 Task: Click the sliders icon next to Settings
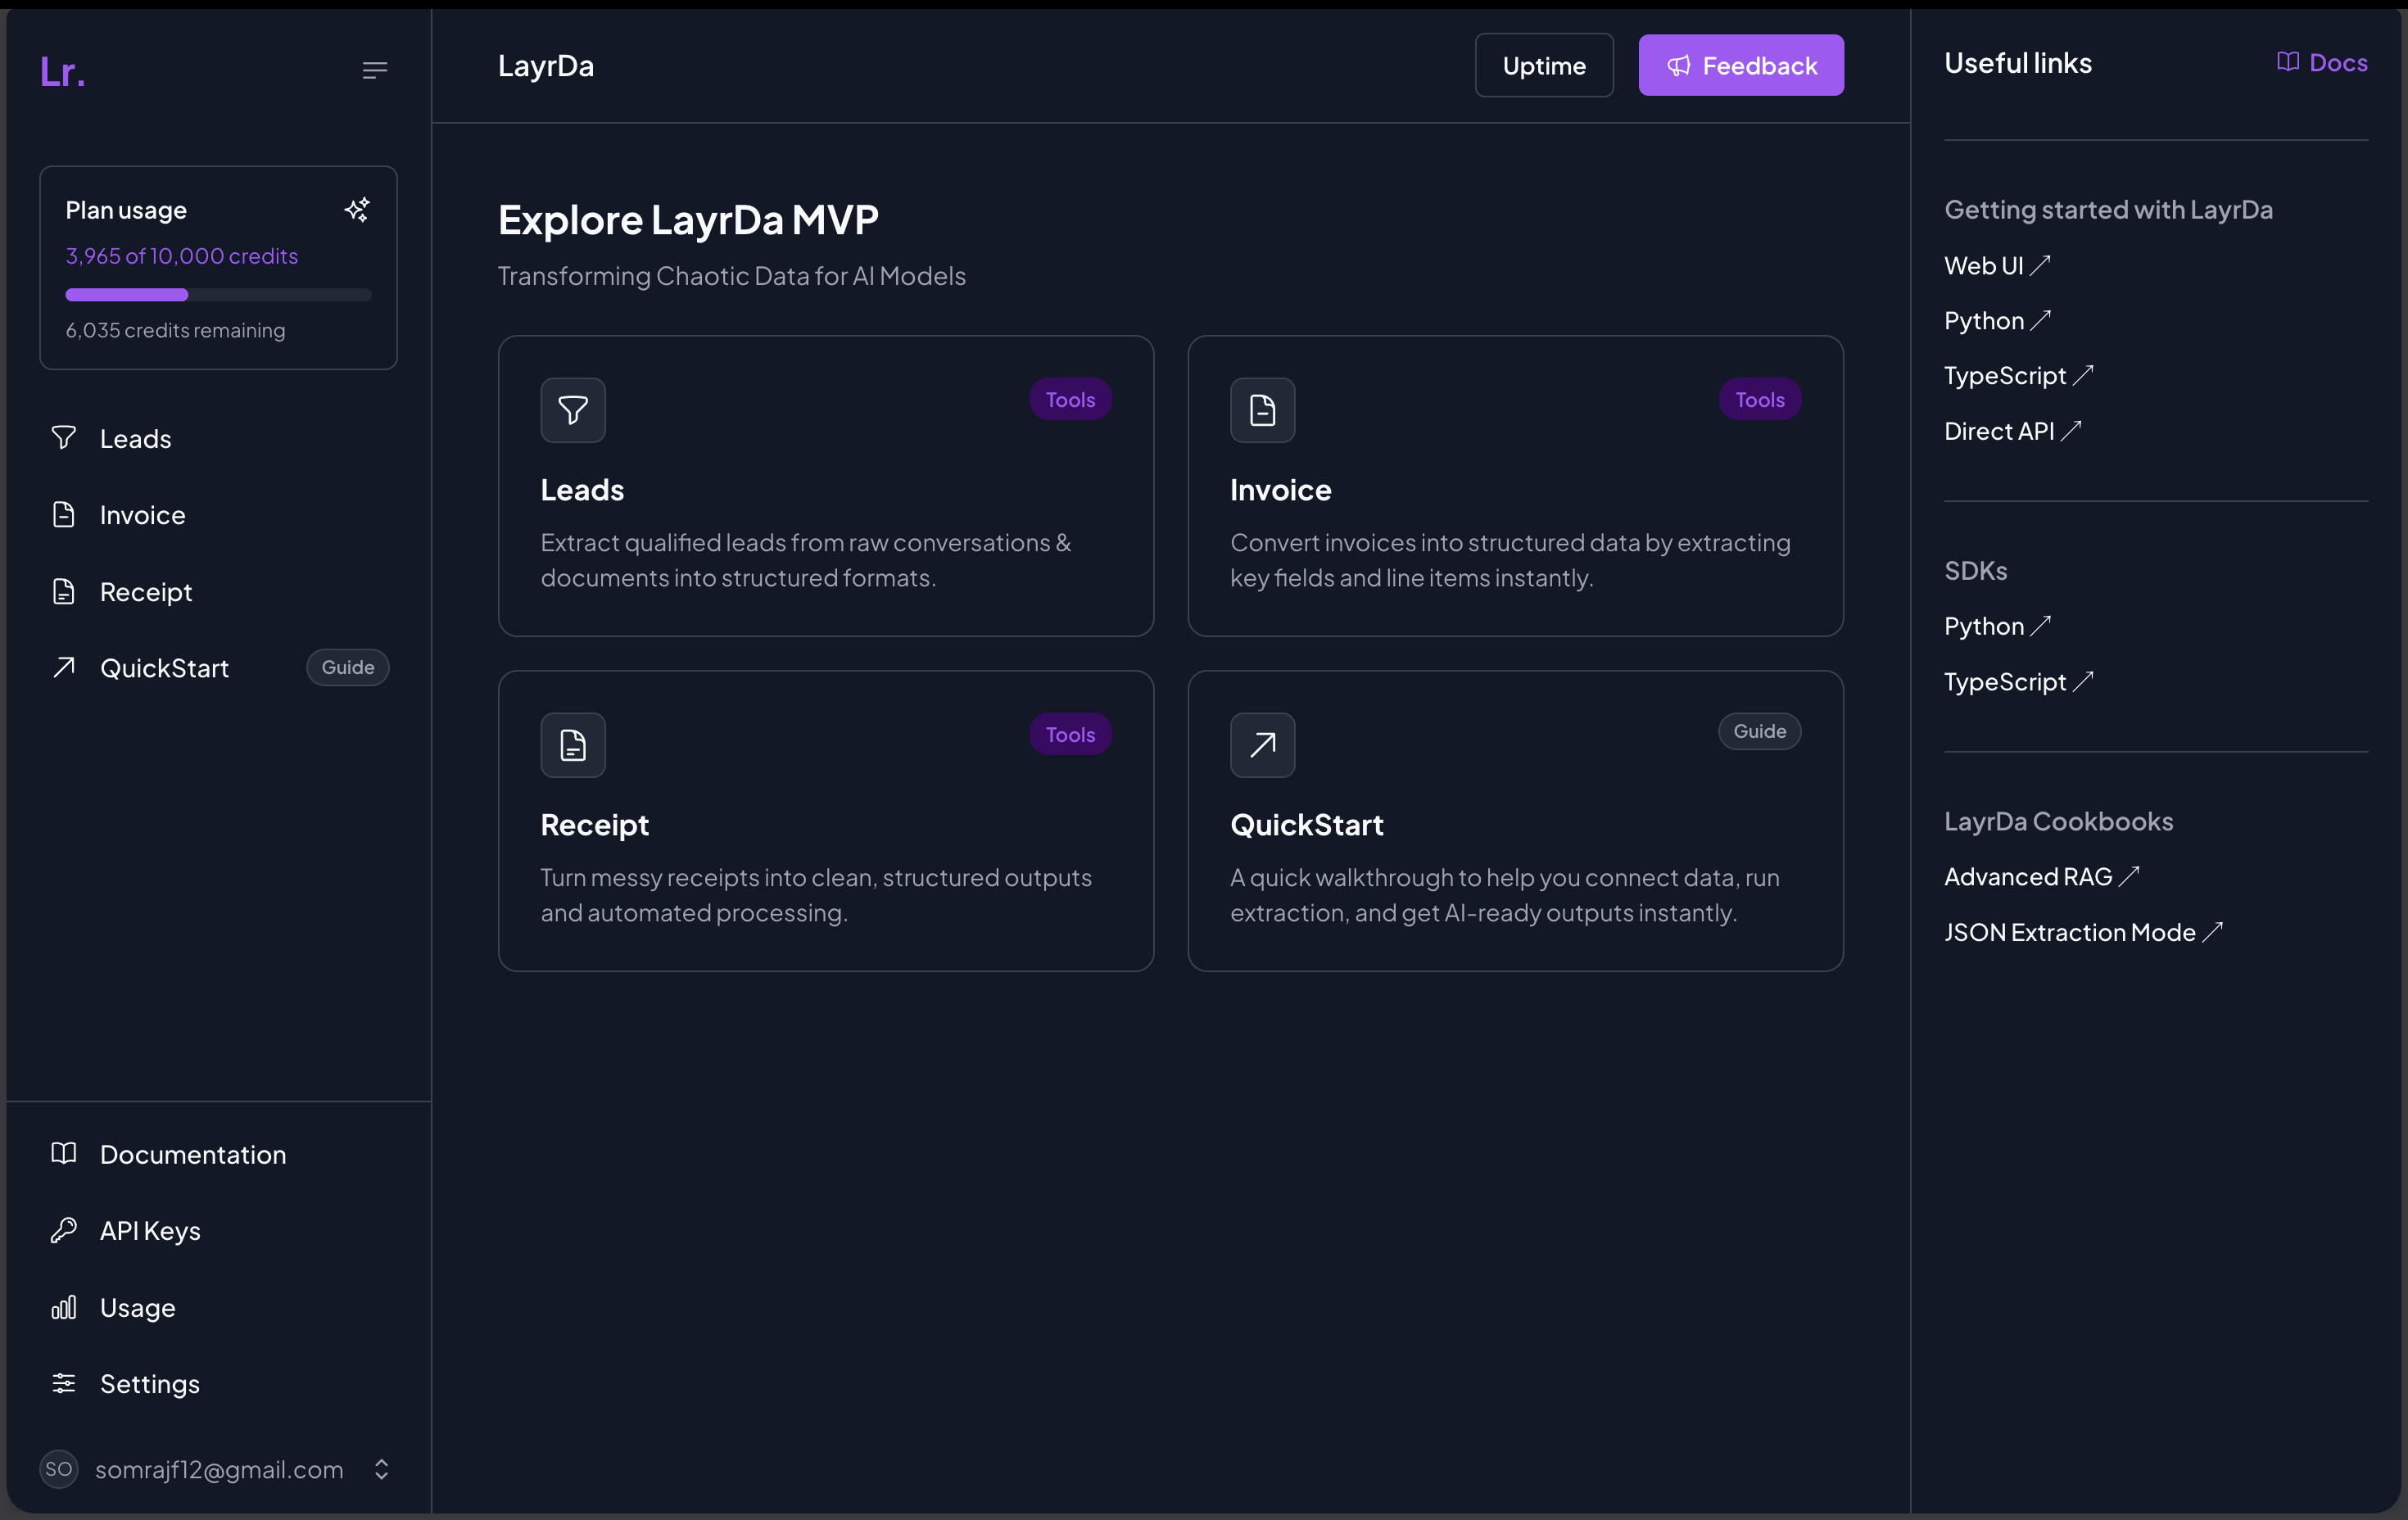(x=64, y=1383)
